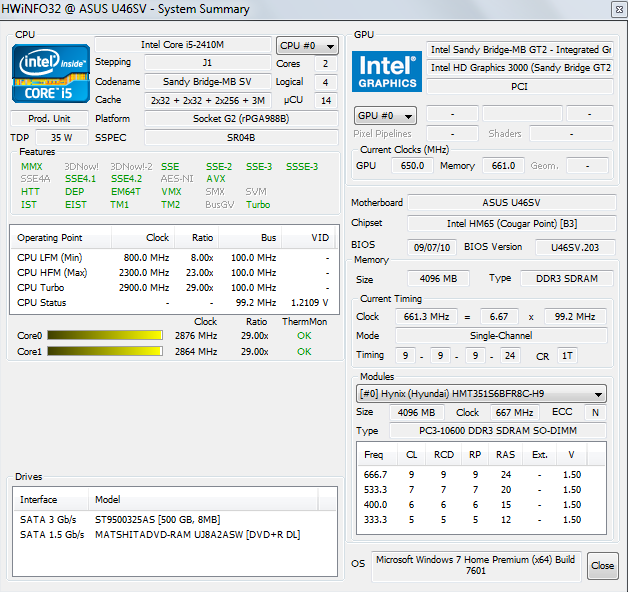
Task: Click the PC3-10600 DDR3 SDRAM SO-DIMM field
Action: pyautogui.click(x=498, y=431)
